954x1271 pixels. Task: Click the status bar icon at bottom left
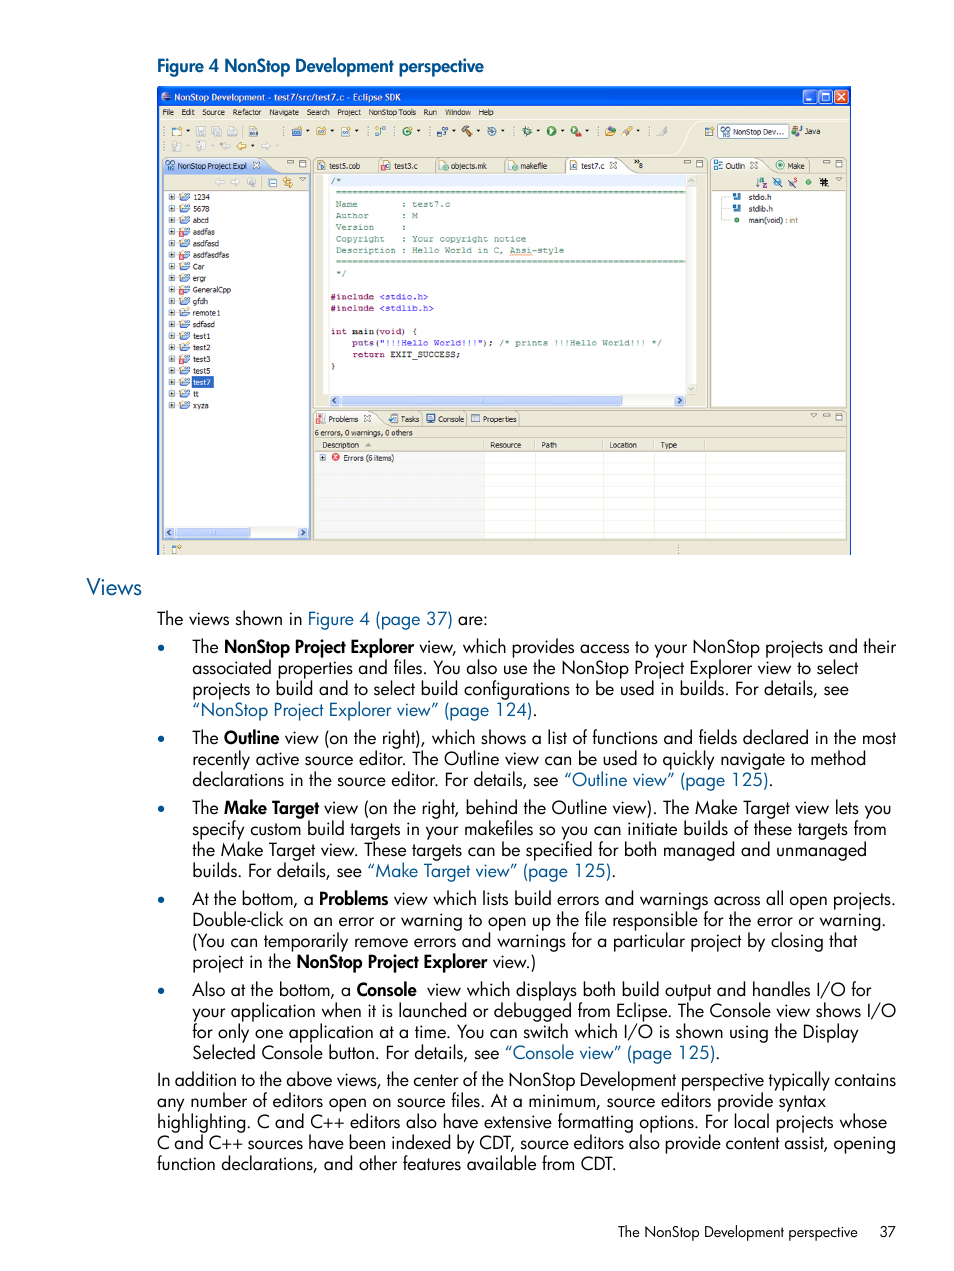(x=176, y=548)
